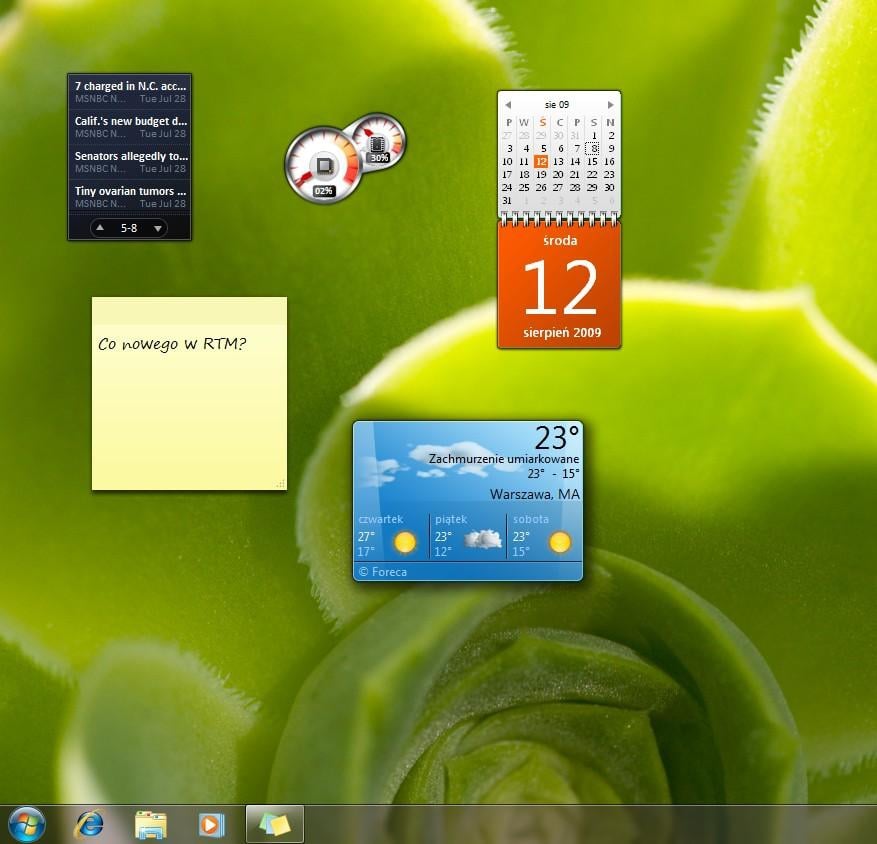The image size is (877, 844).
Task: Select the highlighted date 12 on the calendar
Action: click(x=542, y=160)
